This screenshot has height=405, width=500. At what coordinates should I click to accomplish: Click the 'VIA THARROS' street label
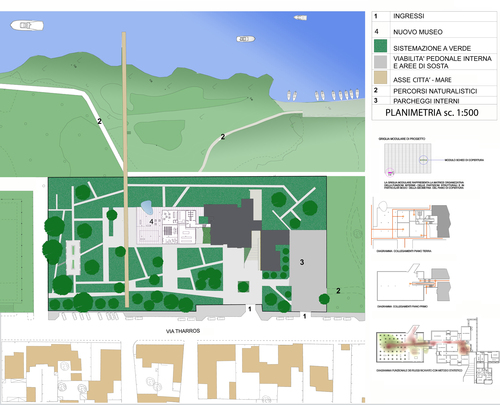click(x=183, y=331)
